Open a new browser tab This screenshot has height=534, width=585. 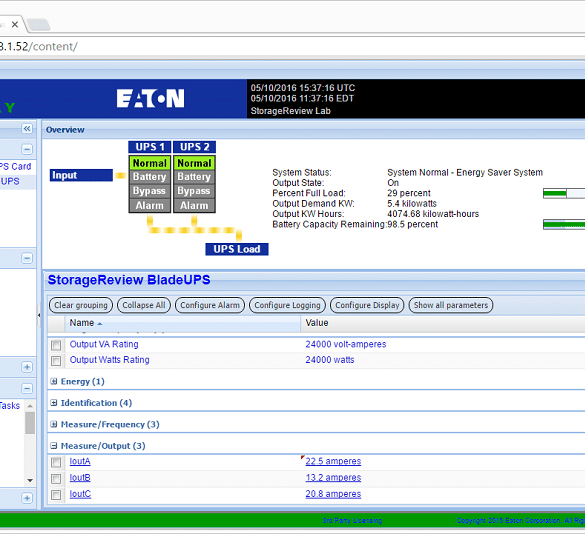click(38, 25)
